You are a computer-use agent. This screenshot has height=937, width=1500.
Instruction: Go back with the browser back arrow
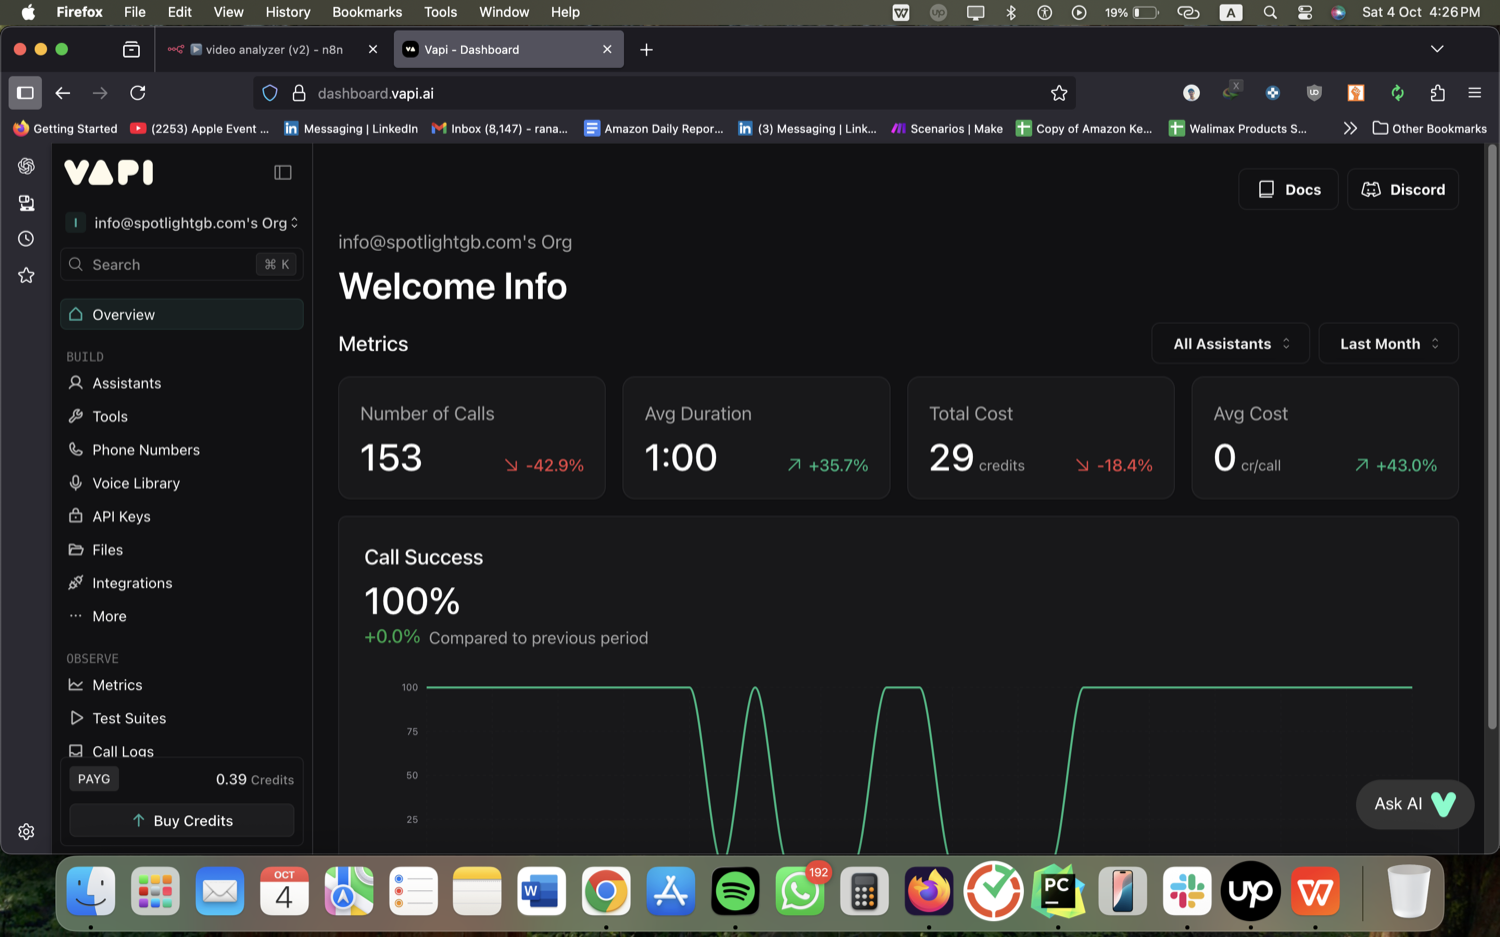pos(63,93)
